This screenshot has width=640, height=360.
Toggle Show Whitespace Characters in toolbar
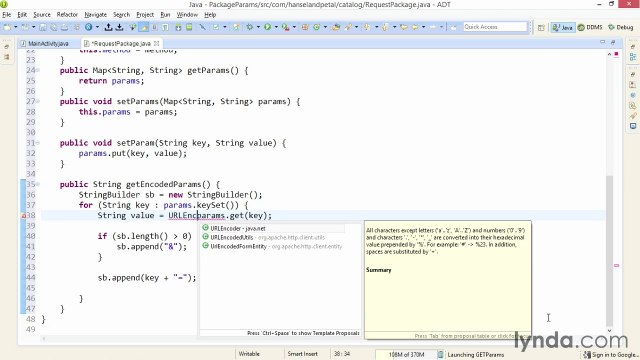click(x=165, y=27)
